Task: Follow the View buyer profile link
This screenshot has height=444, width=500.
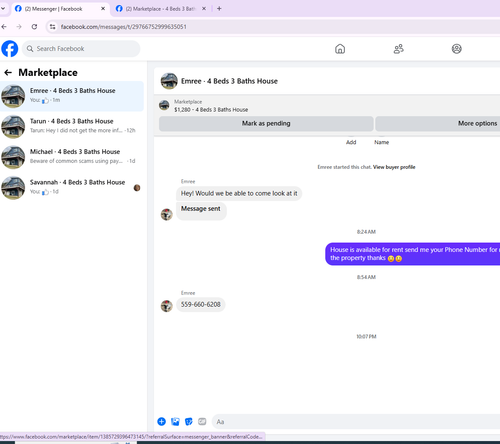Action: 394,167
